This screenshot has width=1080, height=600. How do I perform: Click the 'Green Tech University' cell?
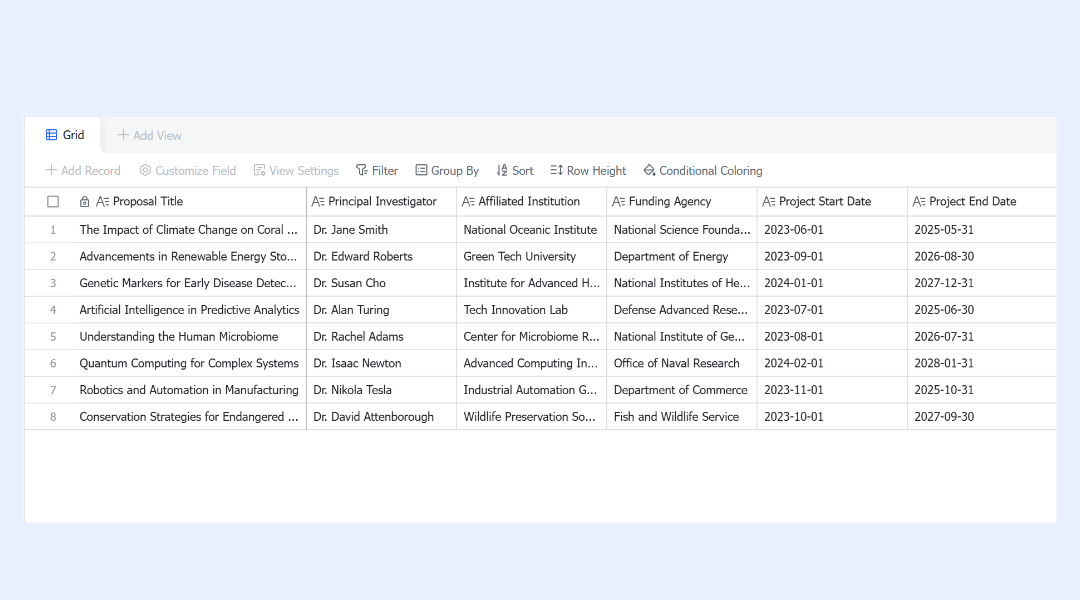532,256
